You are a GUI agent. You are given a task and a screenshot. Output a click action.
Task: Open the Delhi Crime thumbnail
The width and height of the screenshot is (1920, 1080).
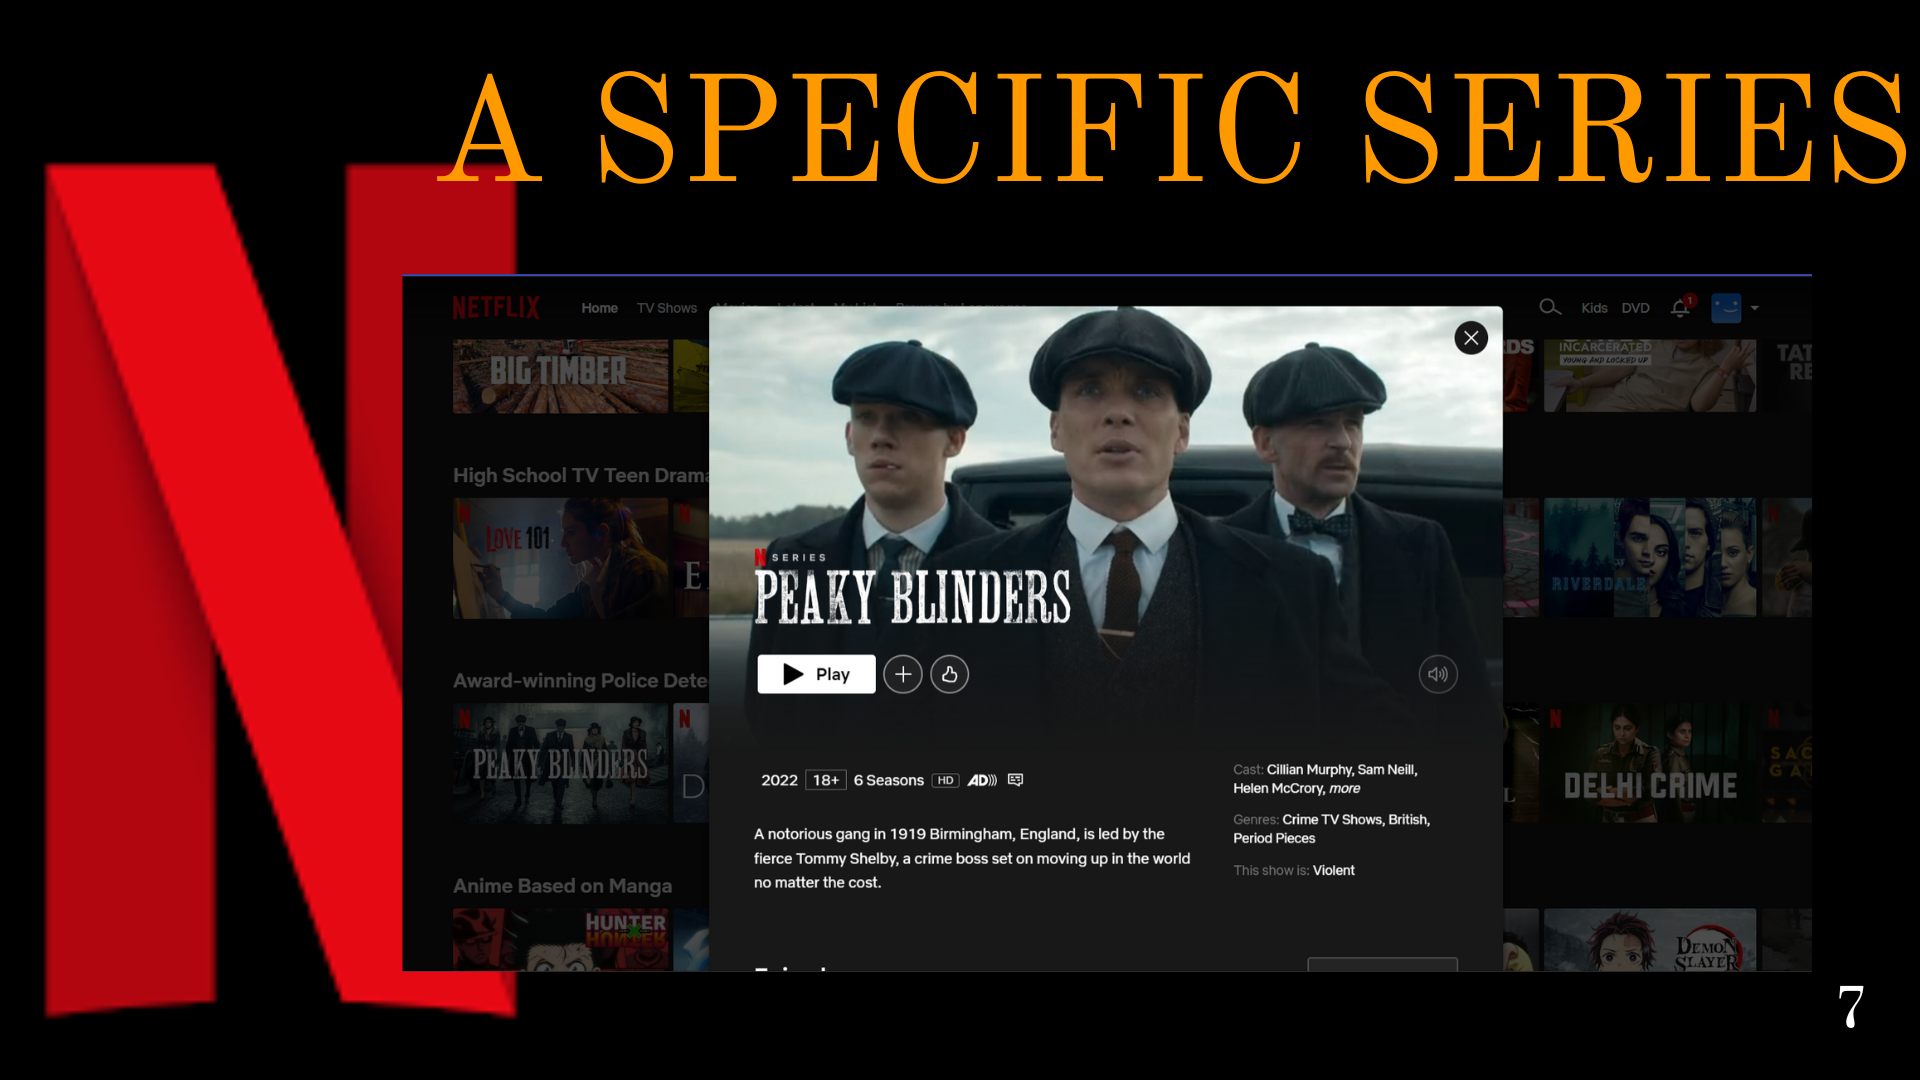tap(1649, 764)
